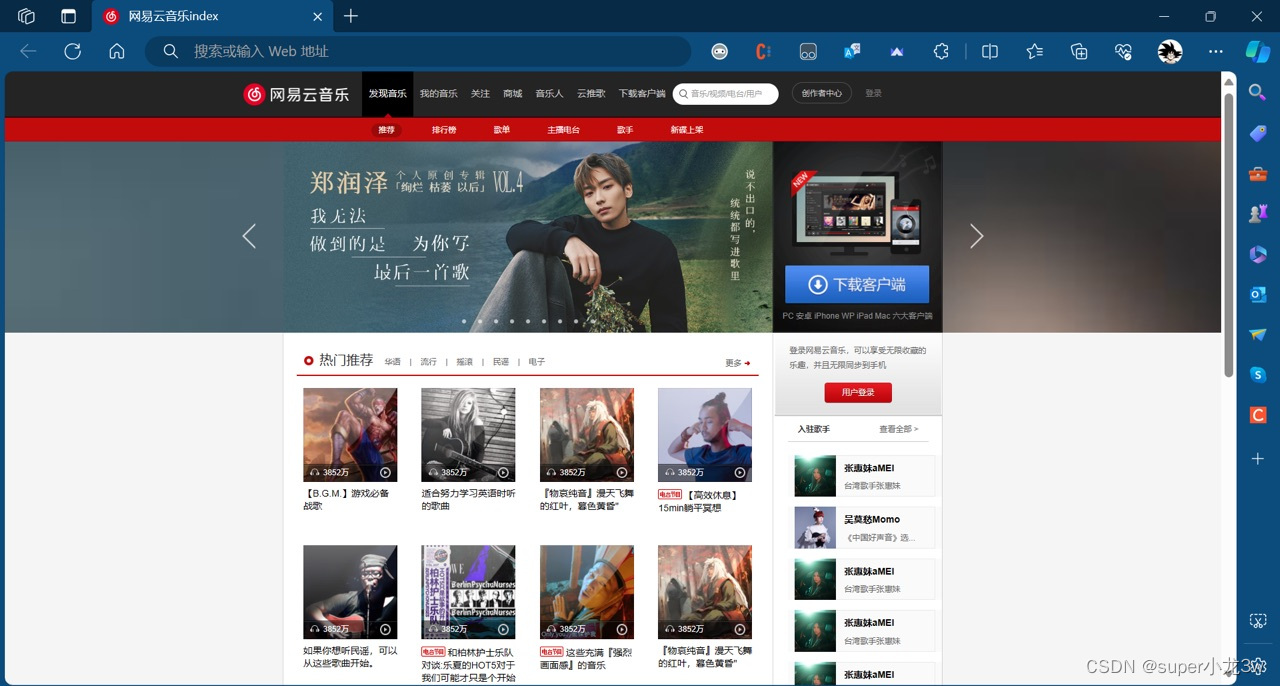Open the Shopping tag sidebar icon
Image resolution: width=1280 pixels, height=686 pixels.
point(1258,133)
